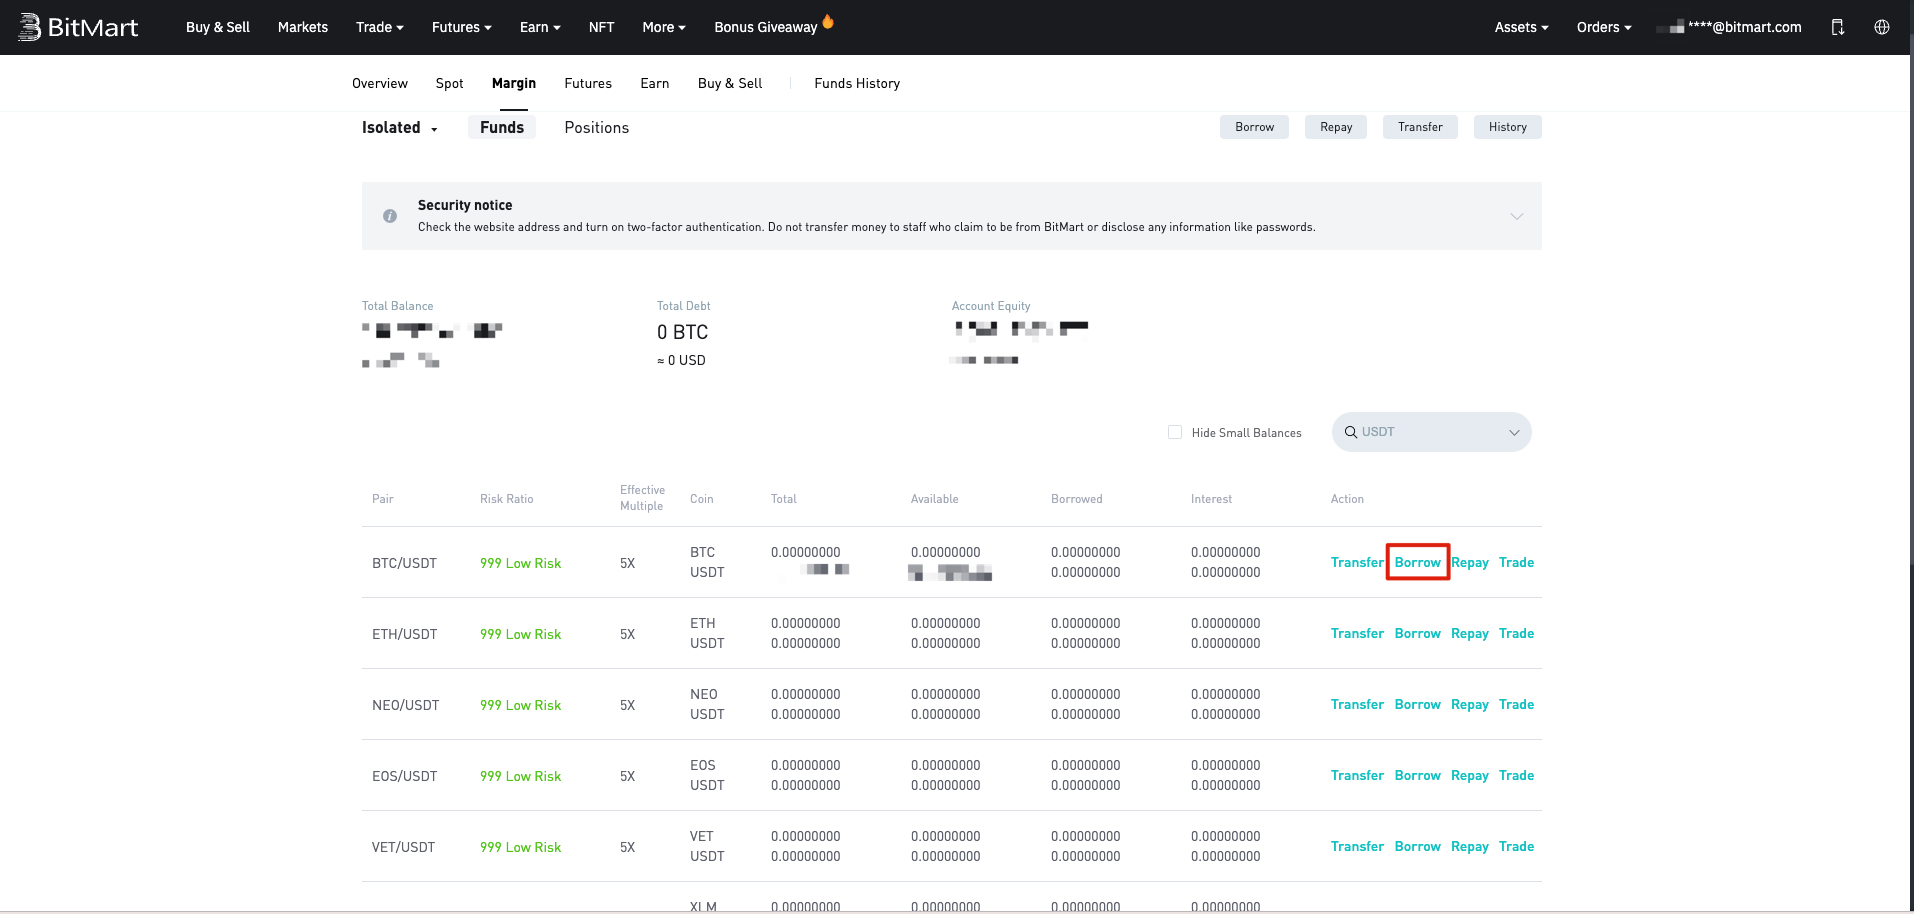Viewport: 1914px width, 914px height.
Task: Click the top Borrow button
Action: click(1254, 127)
